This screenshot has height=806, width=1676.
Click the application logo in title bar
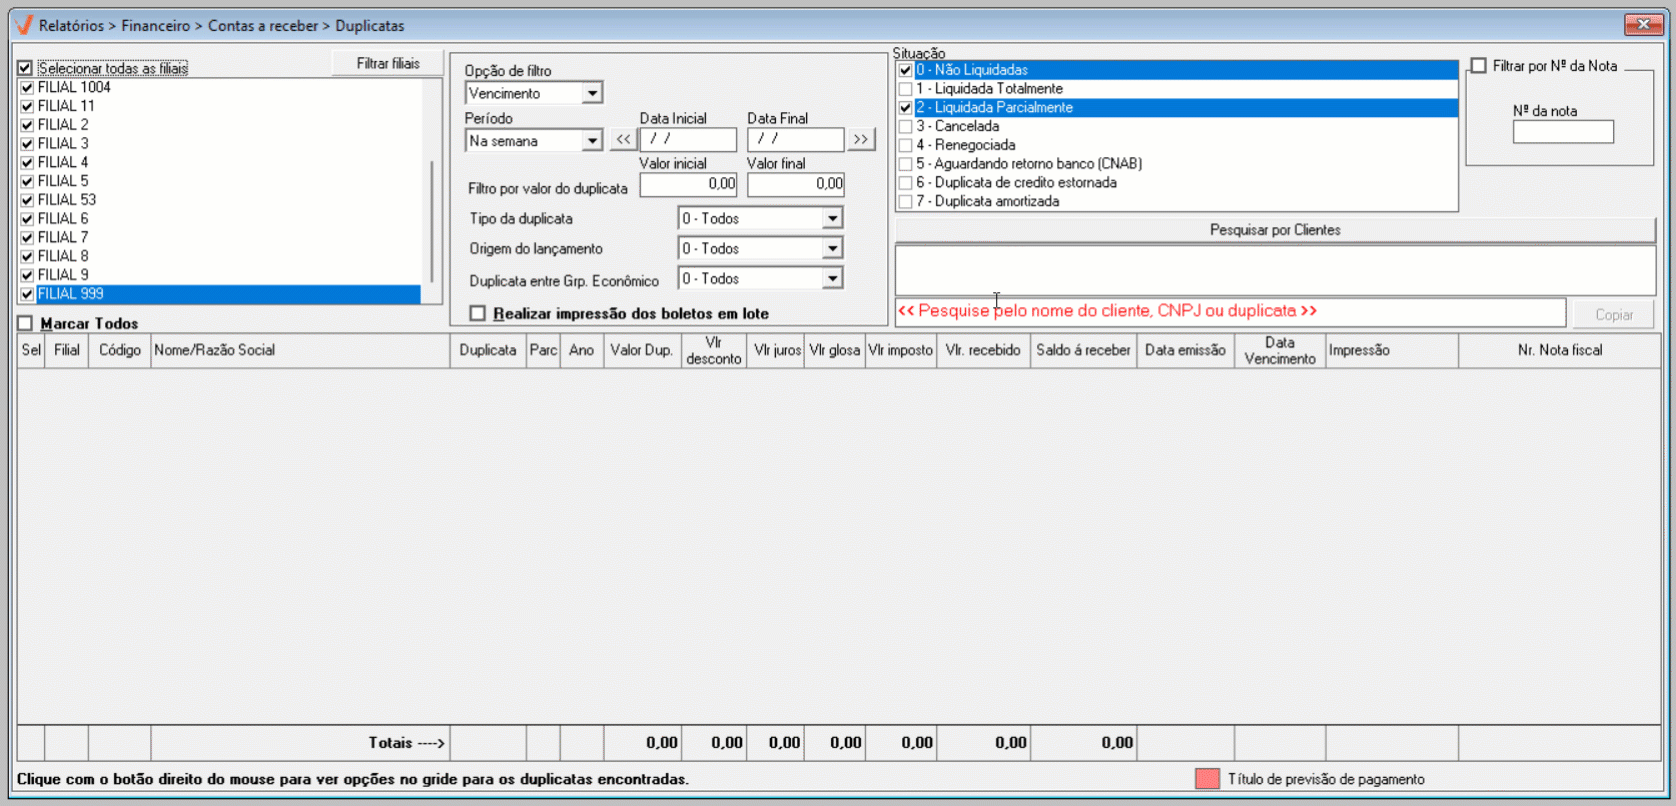(x=24, y=25)
